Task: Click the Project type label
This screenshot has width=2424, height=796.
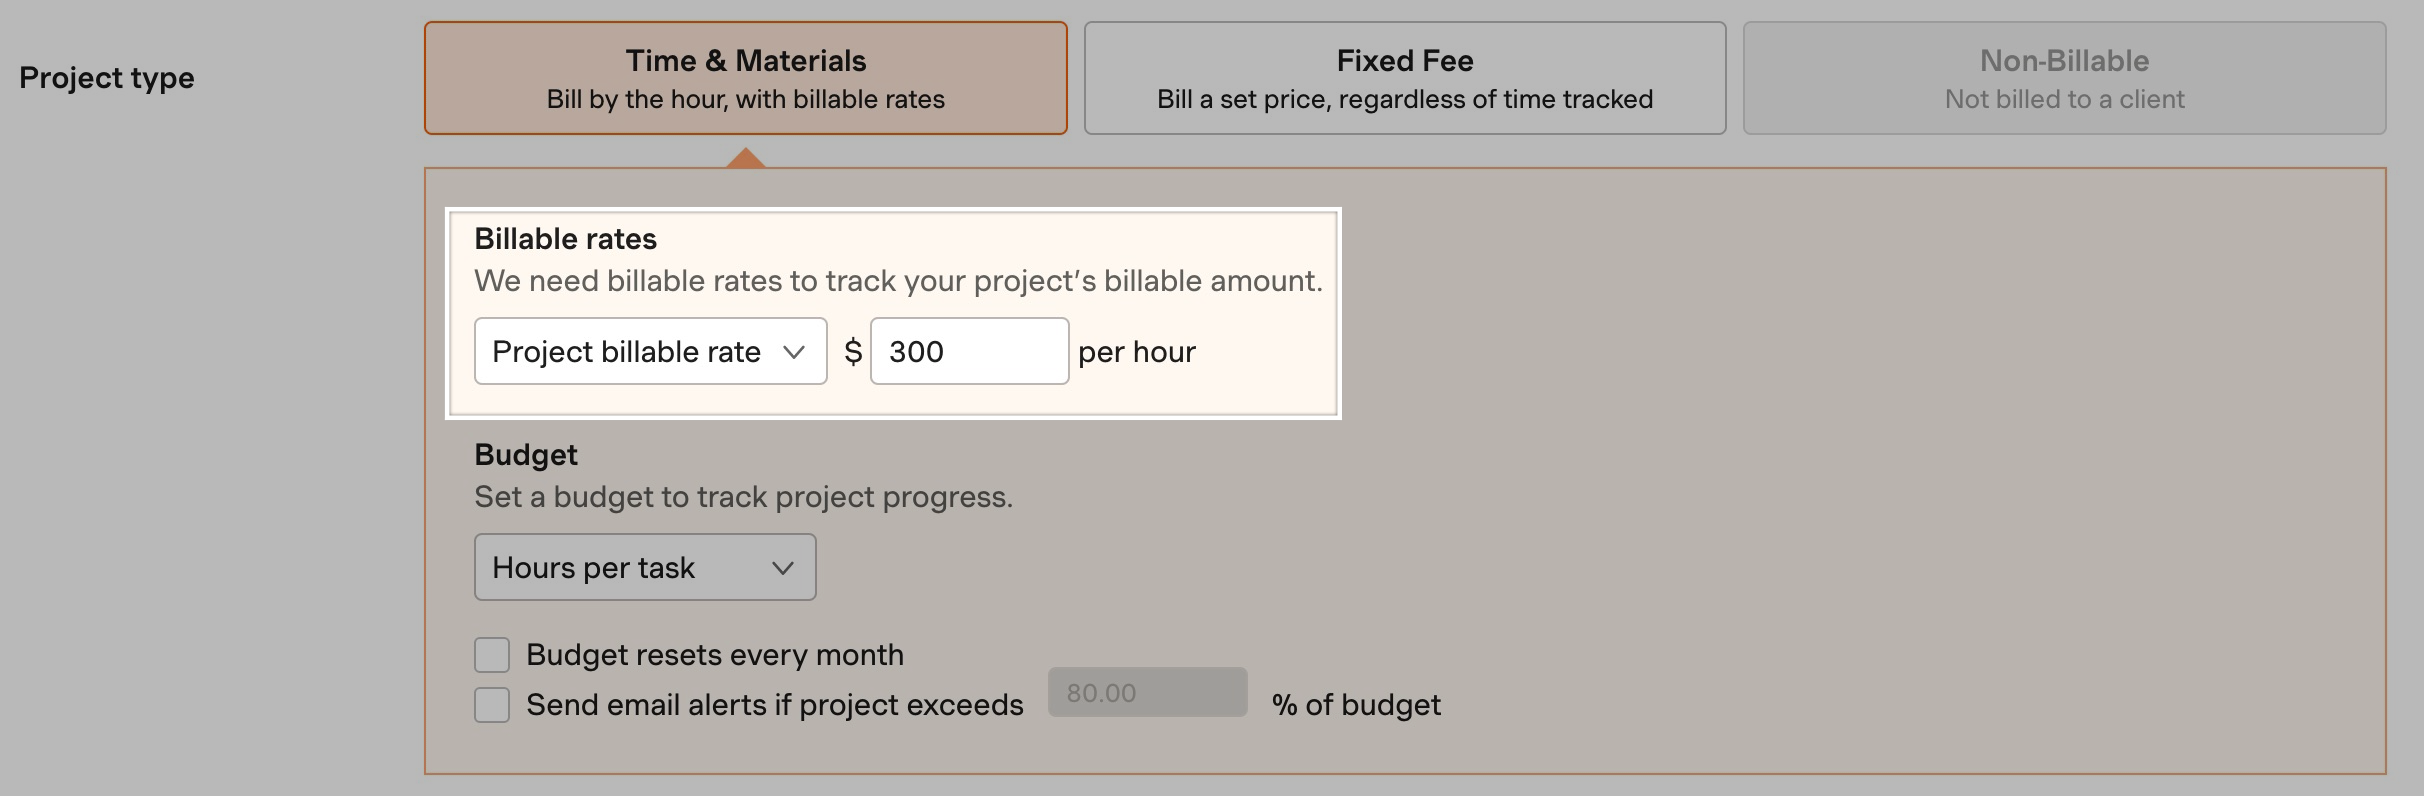Action: tap(107, 78)
